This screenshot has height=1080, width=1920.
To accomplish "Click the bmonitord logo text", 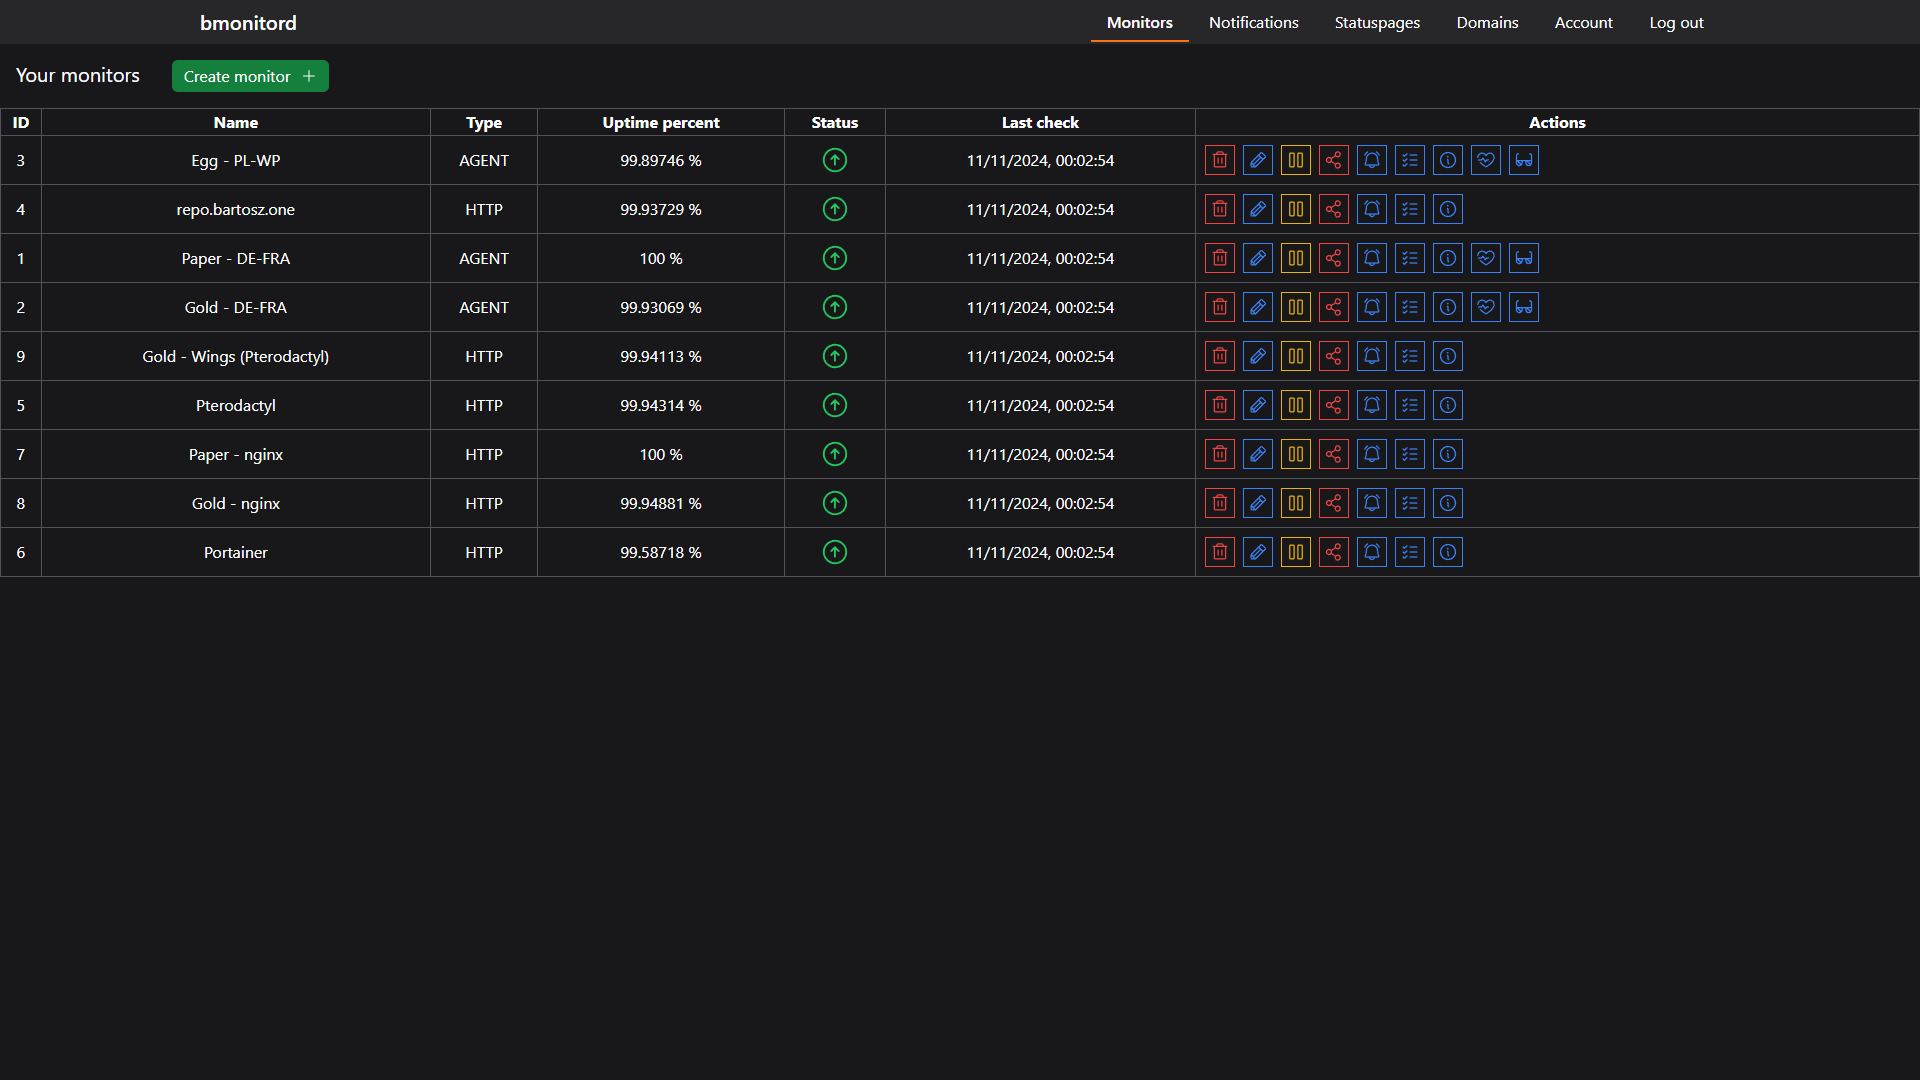I will pyautogui.click(x=247, y=22).
